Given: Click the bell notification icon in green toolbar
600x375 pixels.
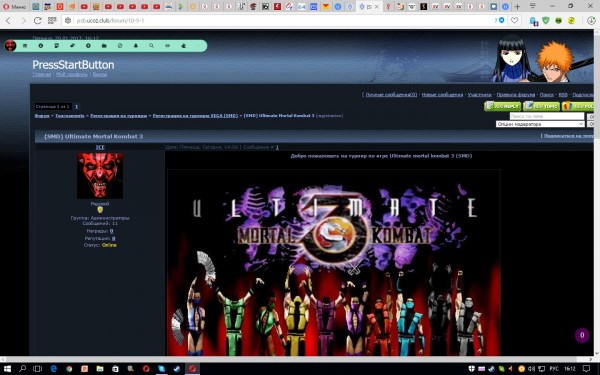Looking at the screenshot, I should [x=135, y=46].
